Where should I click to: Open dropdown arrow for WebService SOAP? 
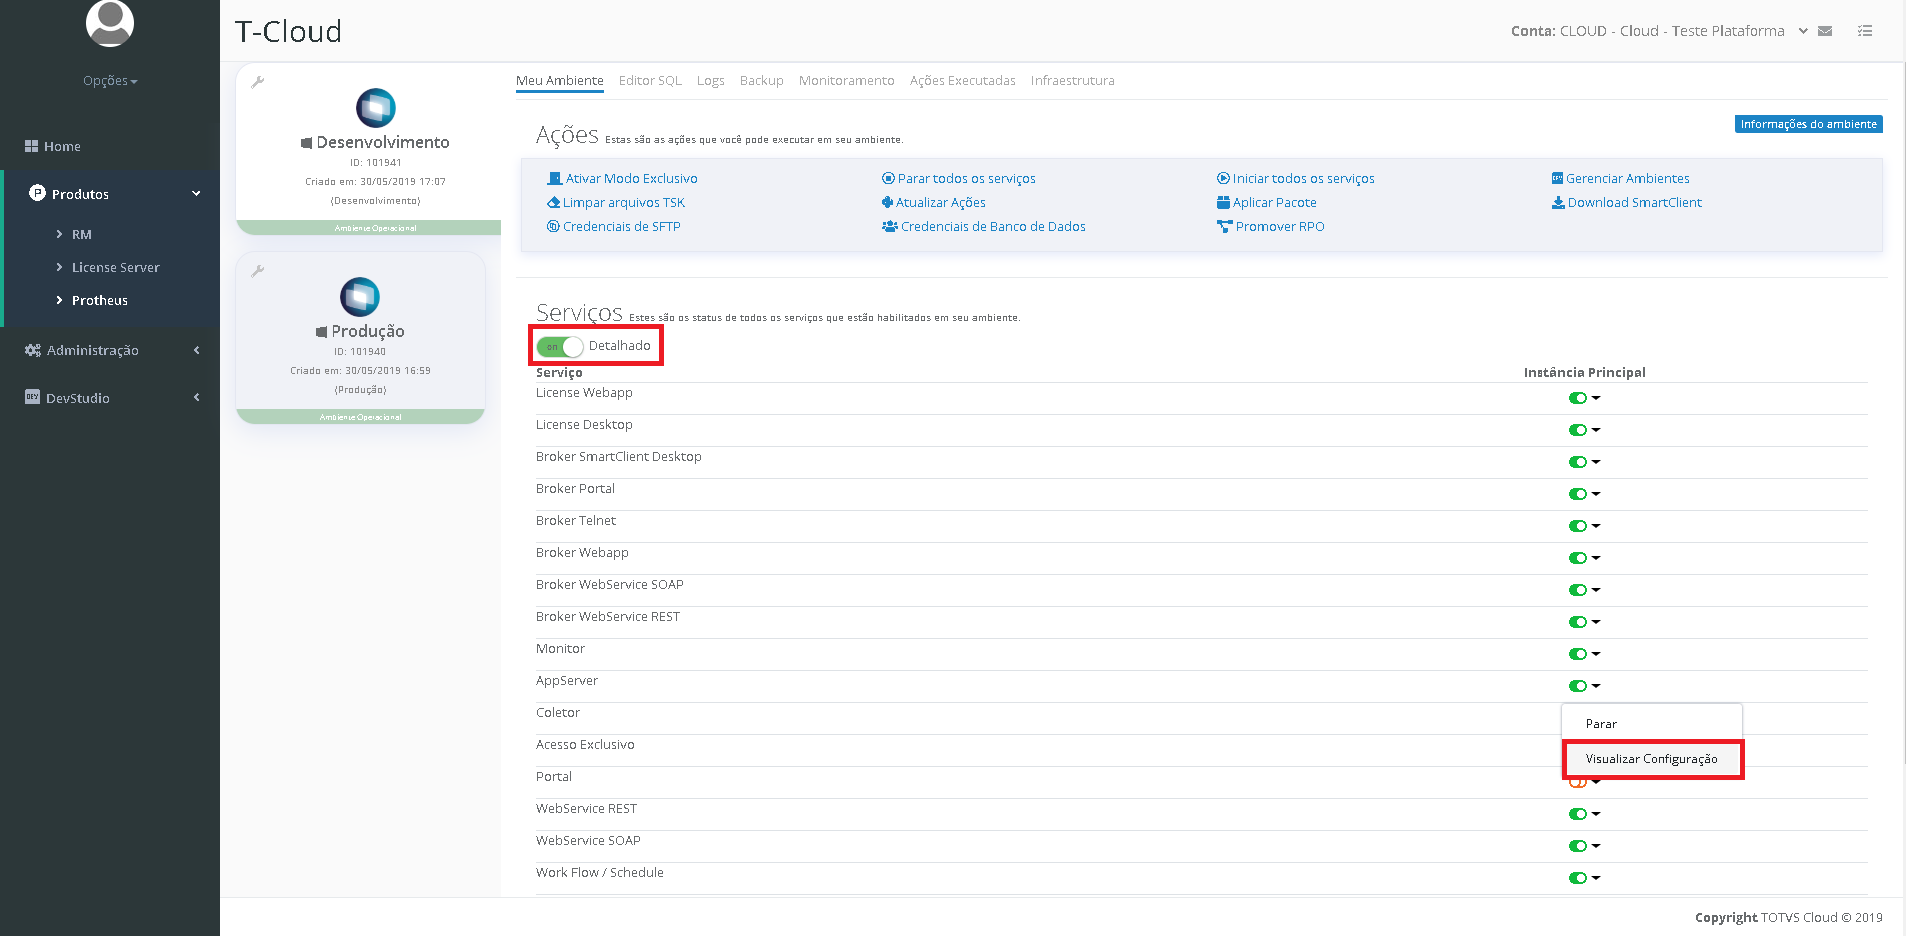(1596, 846)
